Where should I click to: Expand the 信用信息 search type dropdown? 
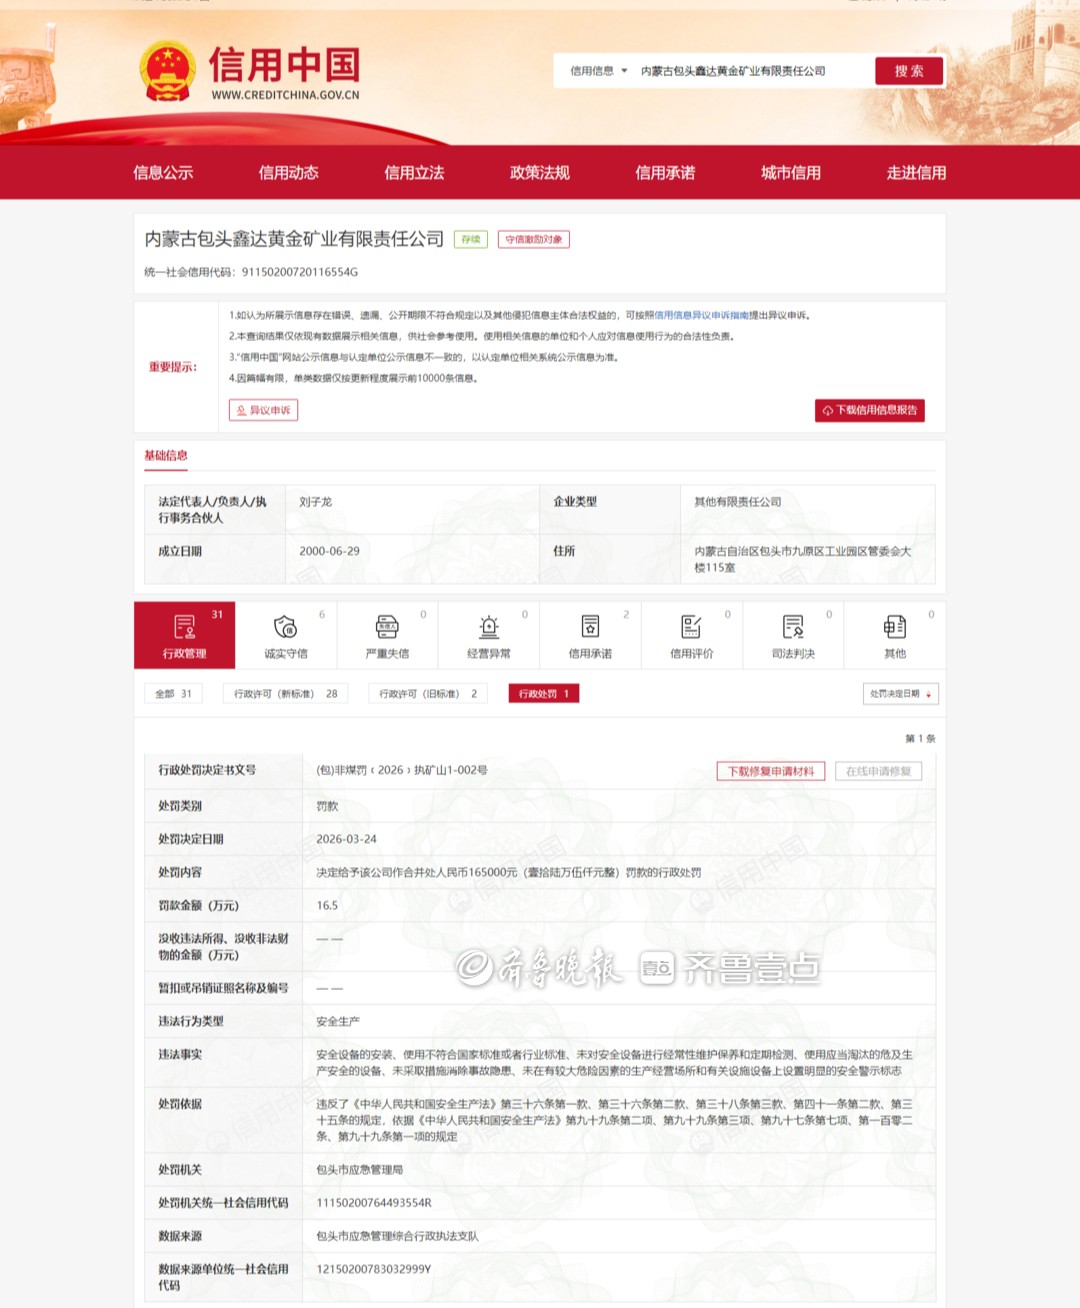coord(598,71)
